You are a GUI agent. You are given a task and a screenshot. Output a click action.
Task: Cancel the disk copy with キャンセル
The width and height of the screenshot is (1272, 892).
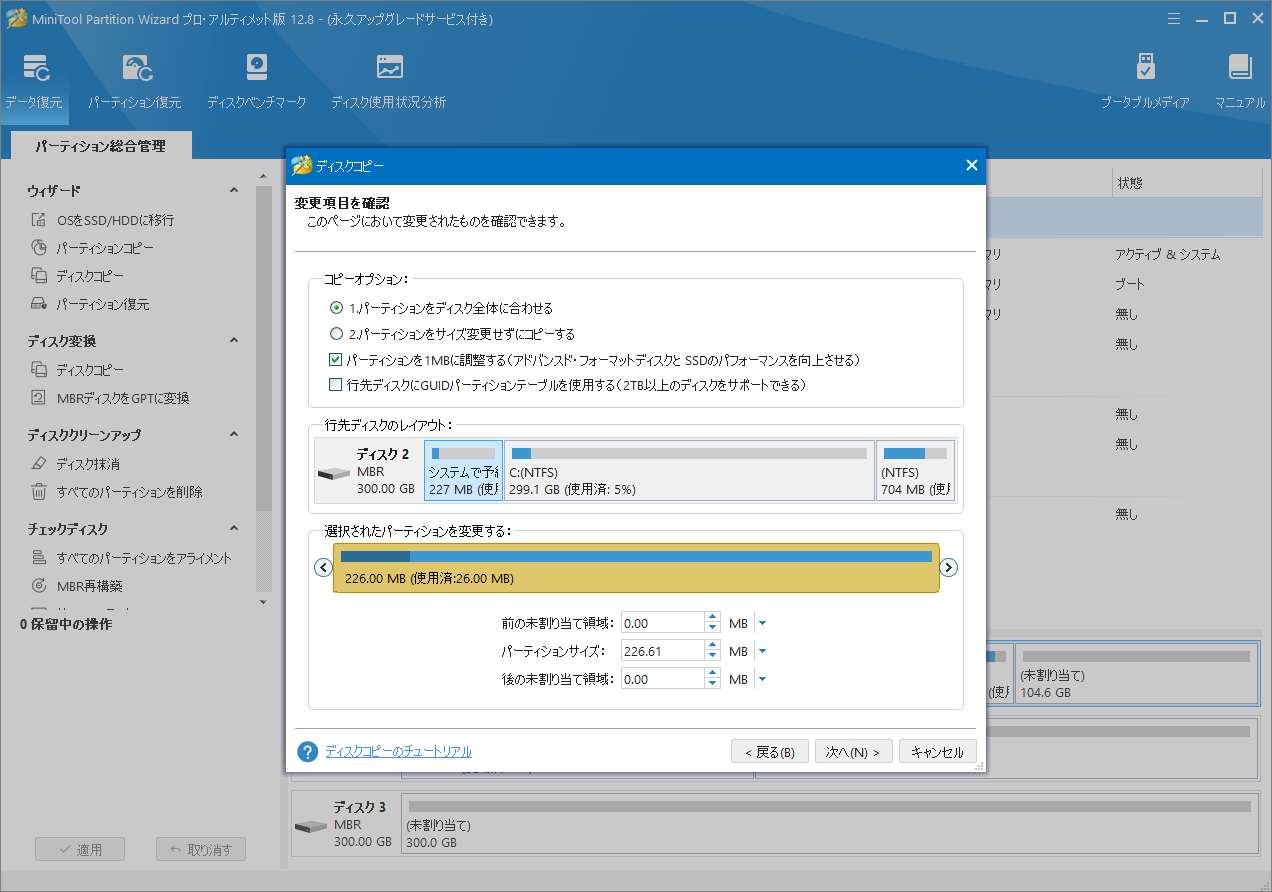[938, 752]
